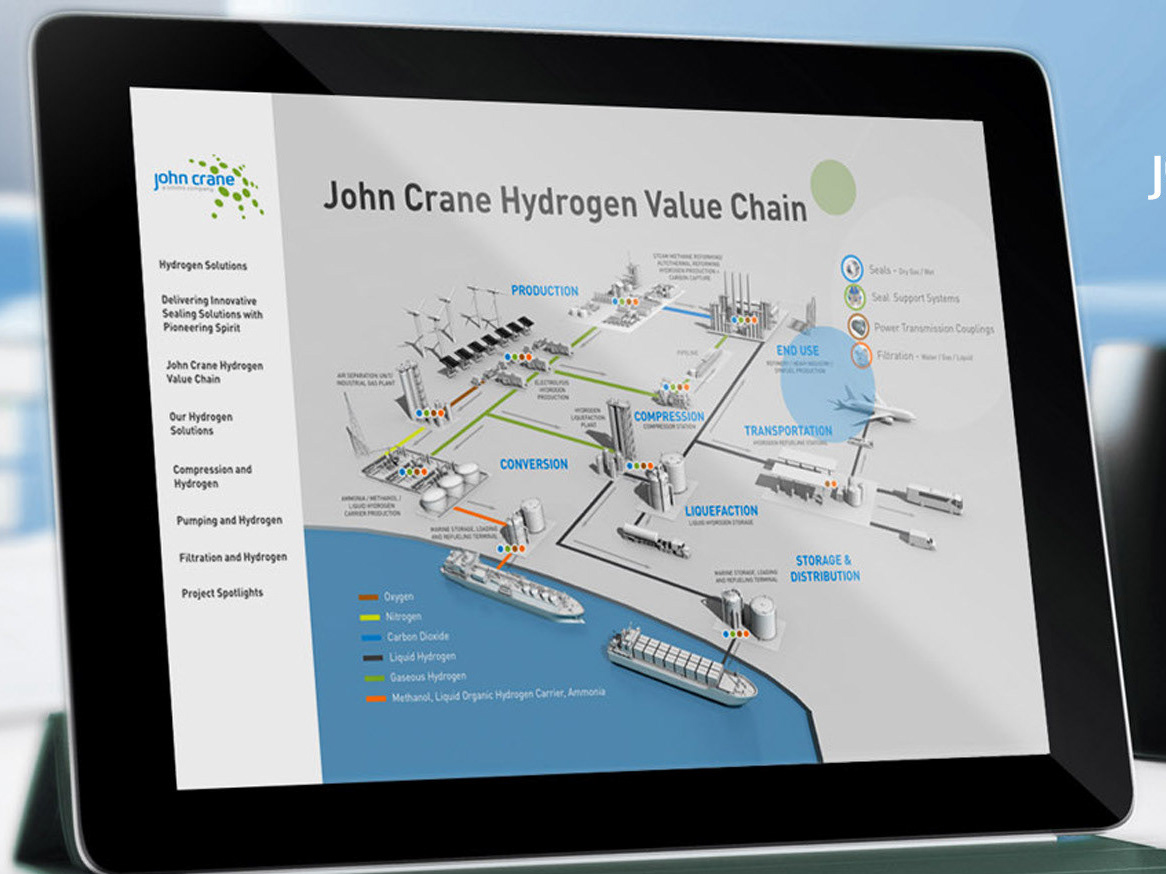Click the Carbon Dioxide blue swatch

pyautogui.click(x=371, y=637)
